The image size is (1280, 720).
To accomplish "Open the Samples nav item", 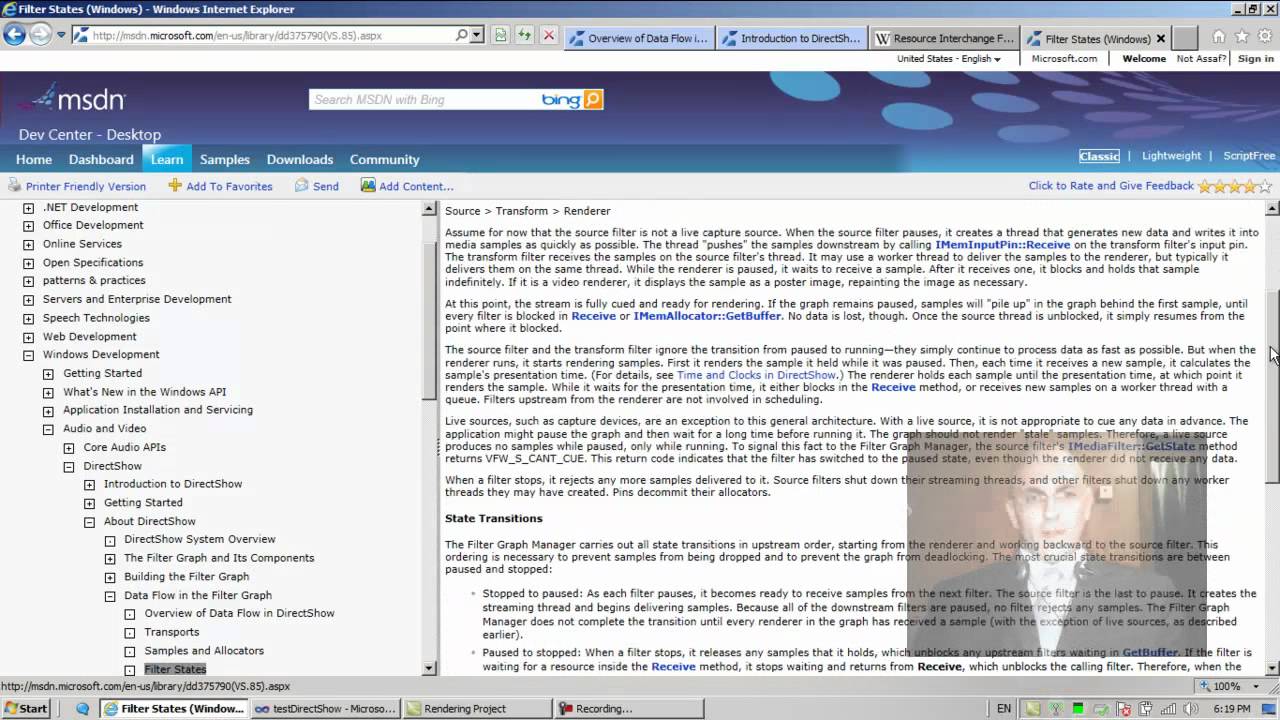I will tap(225, 159).
